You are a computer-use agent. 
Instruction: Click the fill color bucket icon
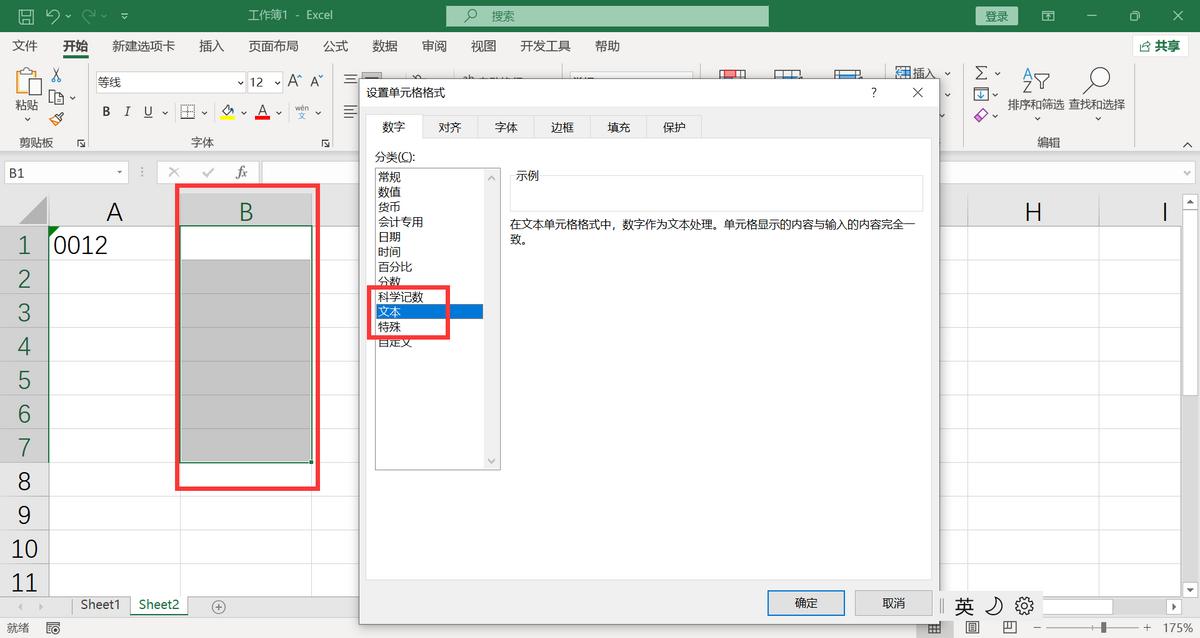click(228, 111)
